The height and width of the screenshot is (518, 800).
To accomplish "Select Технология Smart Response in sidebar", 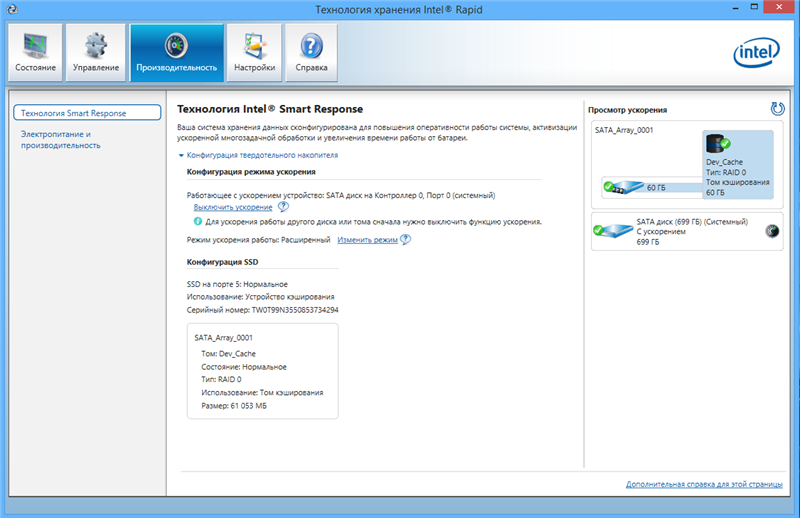I will [87, 113].
